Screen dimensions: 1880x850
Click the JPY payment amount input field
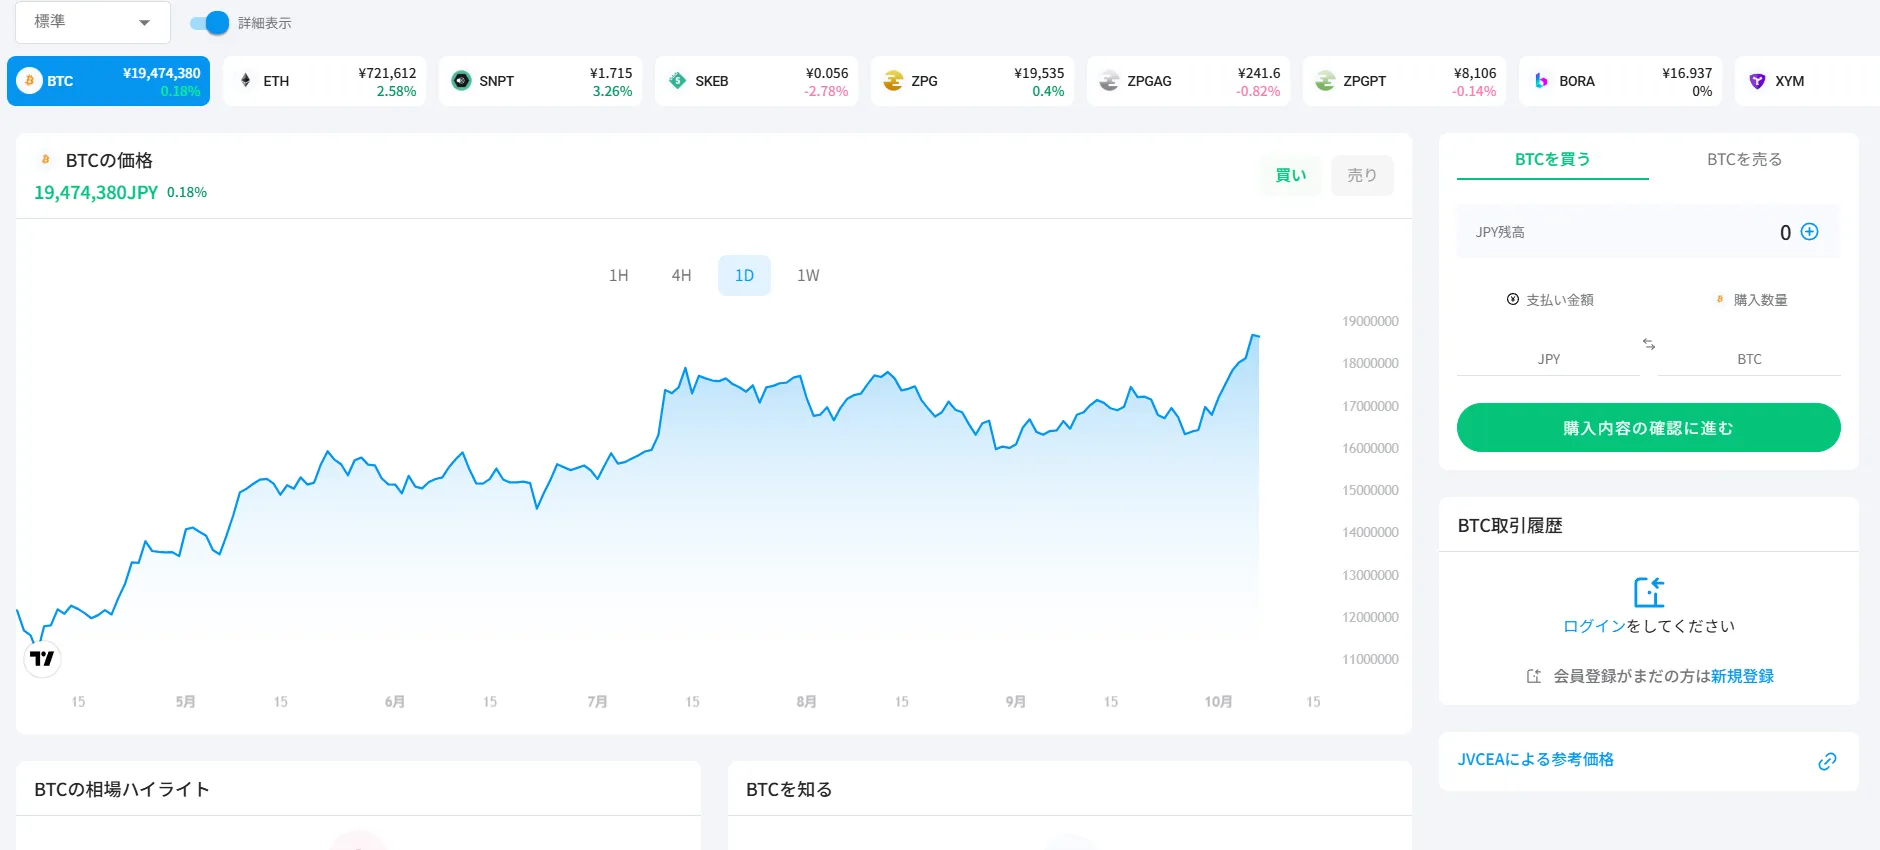coord(1547,358)
